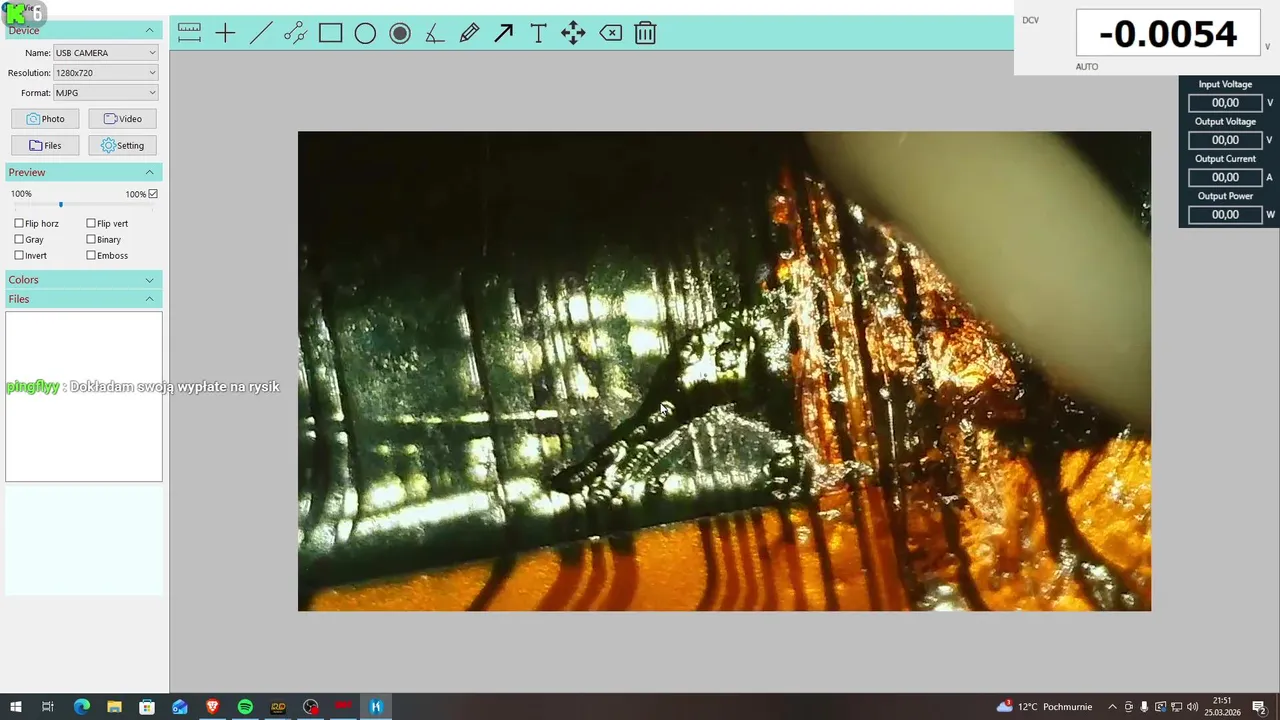
Task: Open the Resolution 1280x720 dropdown
Action: [x=106, y=73]
